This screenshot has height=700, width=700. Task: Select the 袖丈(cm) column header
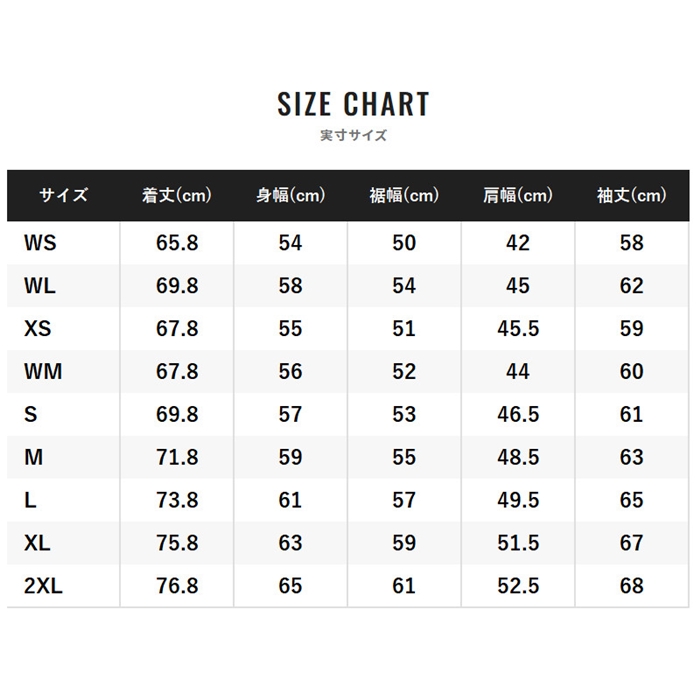[631, 196]
